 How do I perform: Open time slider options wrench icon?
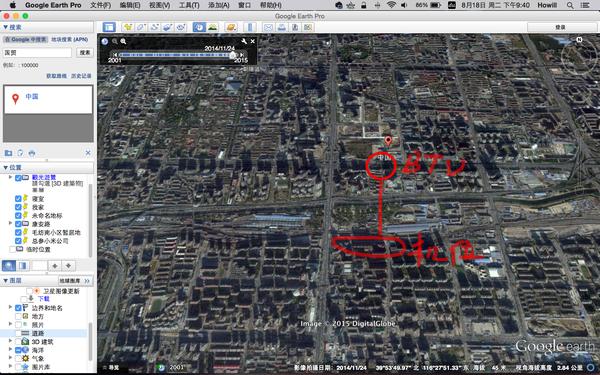pos(244,41)
